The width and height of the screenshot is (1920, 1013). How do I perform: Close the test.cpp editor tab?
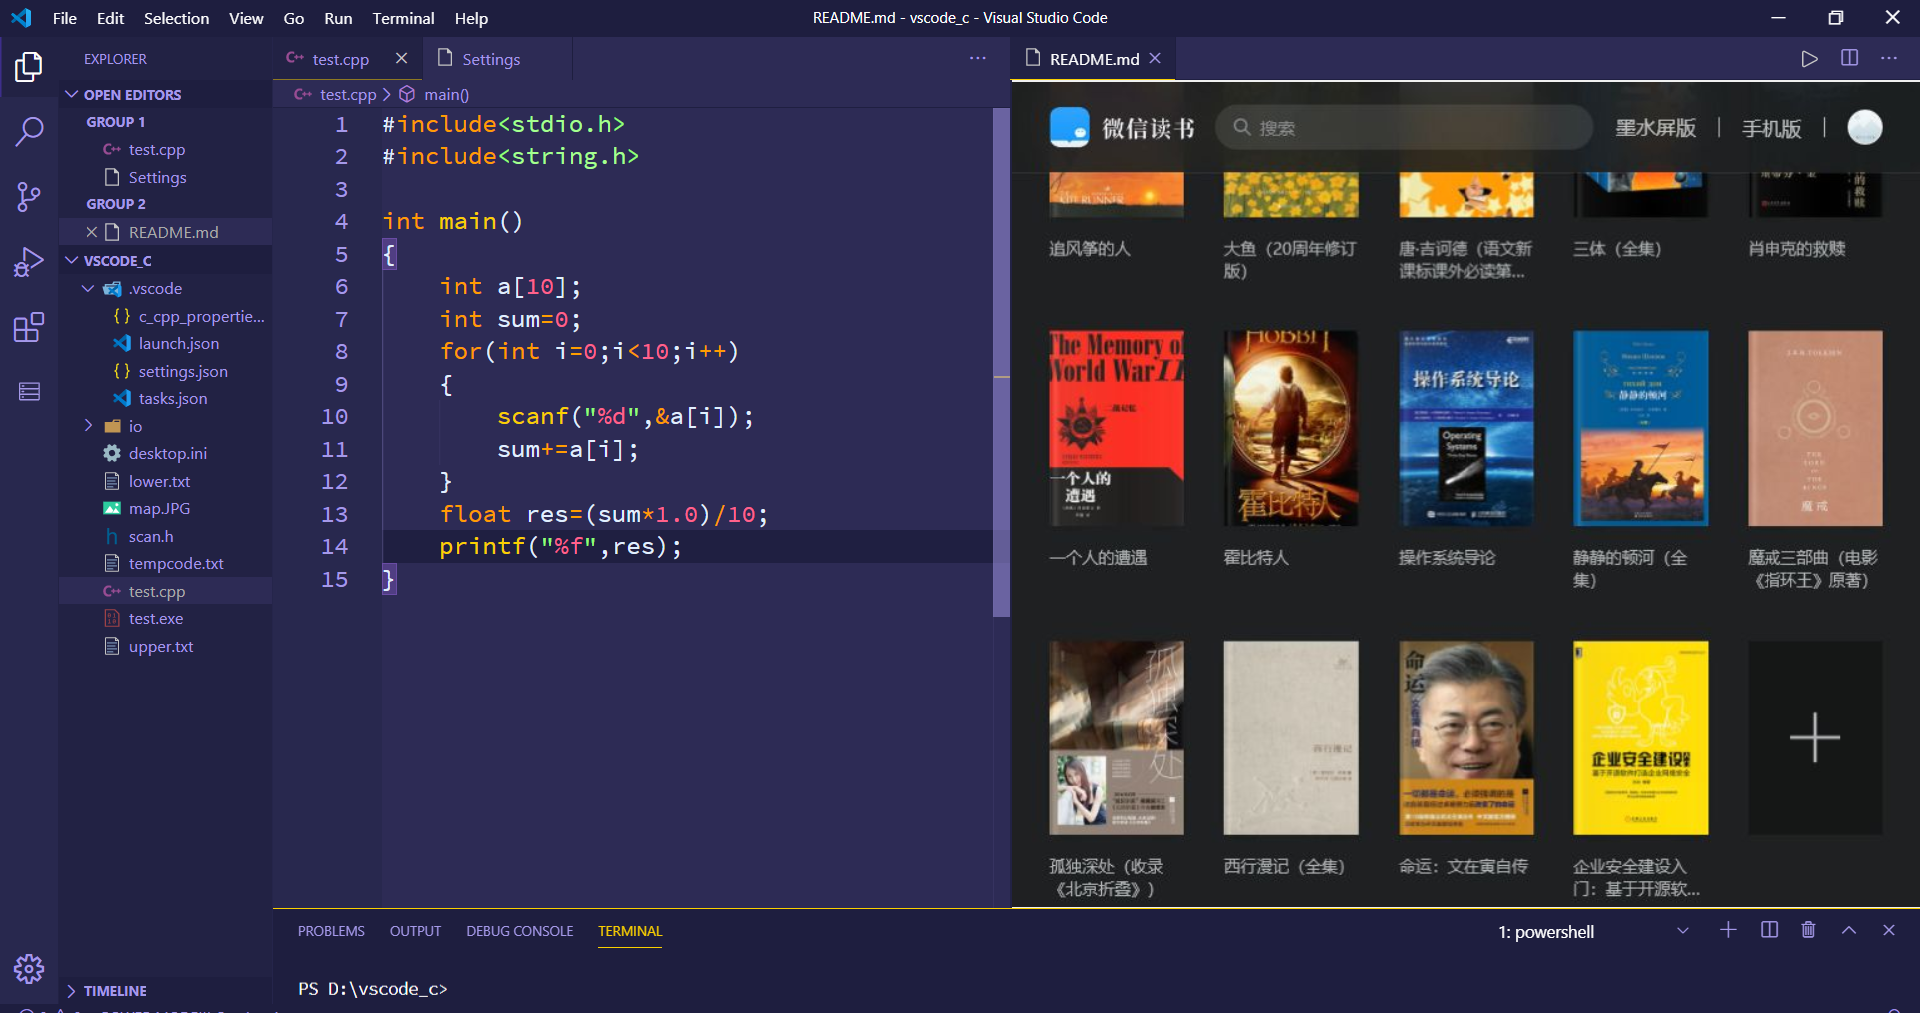(x=401, y=59)
